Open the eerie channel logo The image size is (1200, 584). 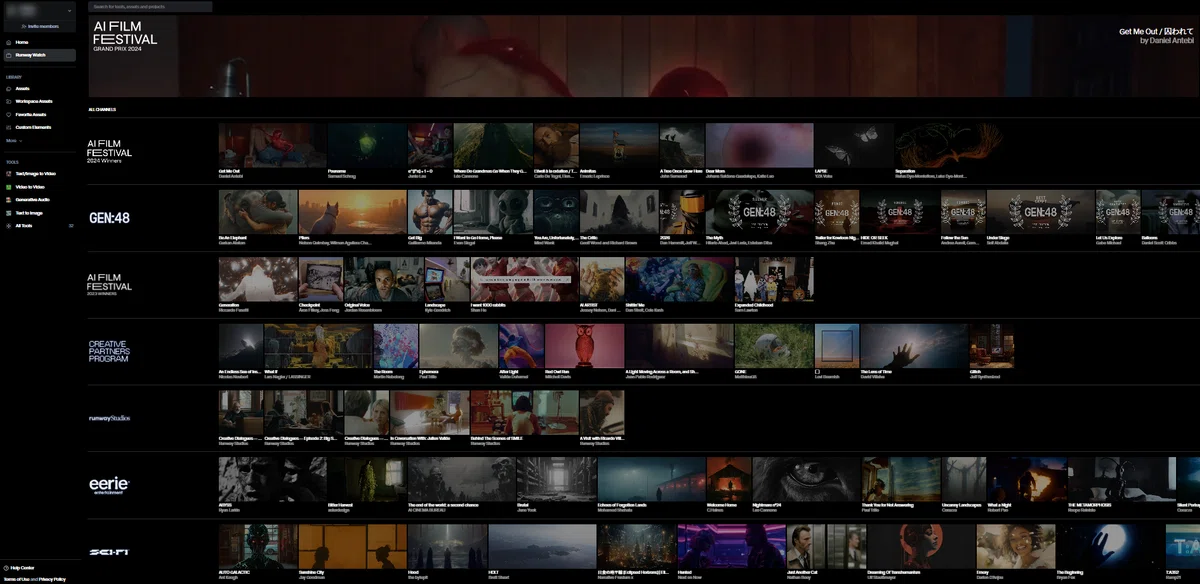(109, 485)
